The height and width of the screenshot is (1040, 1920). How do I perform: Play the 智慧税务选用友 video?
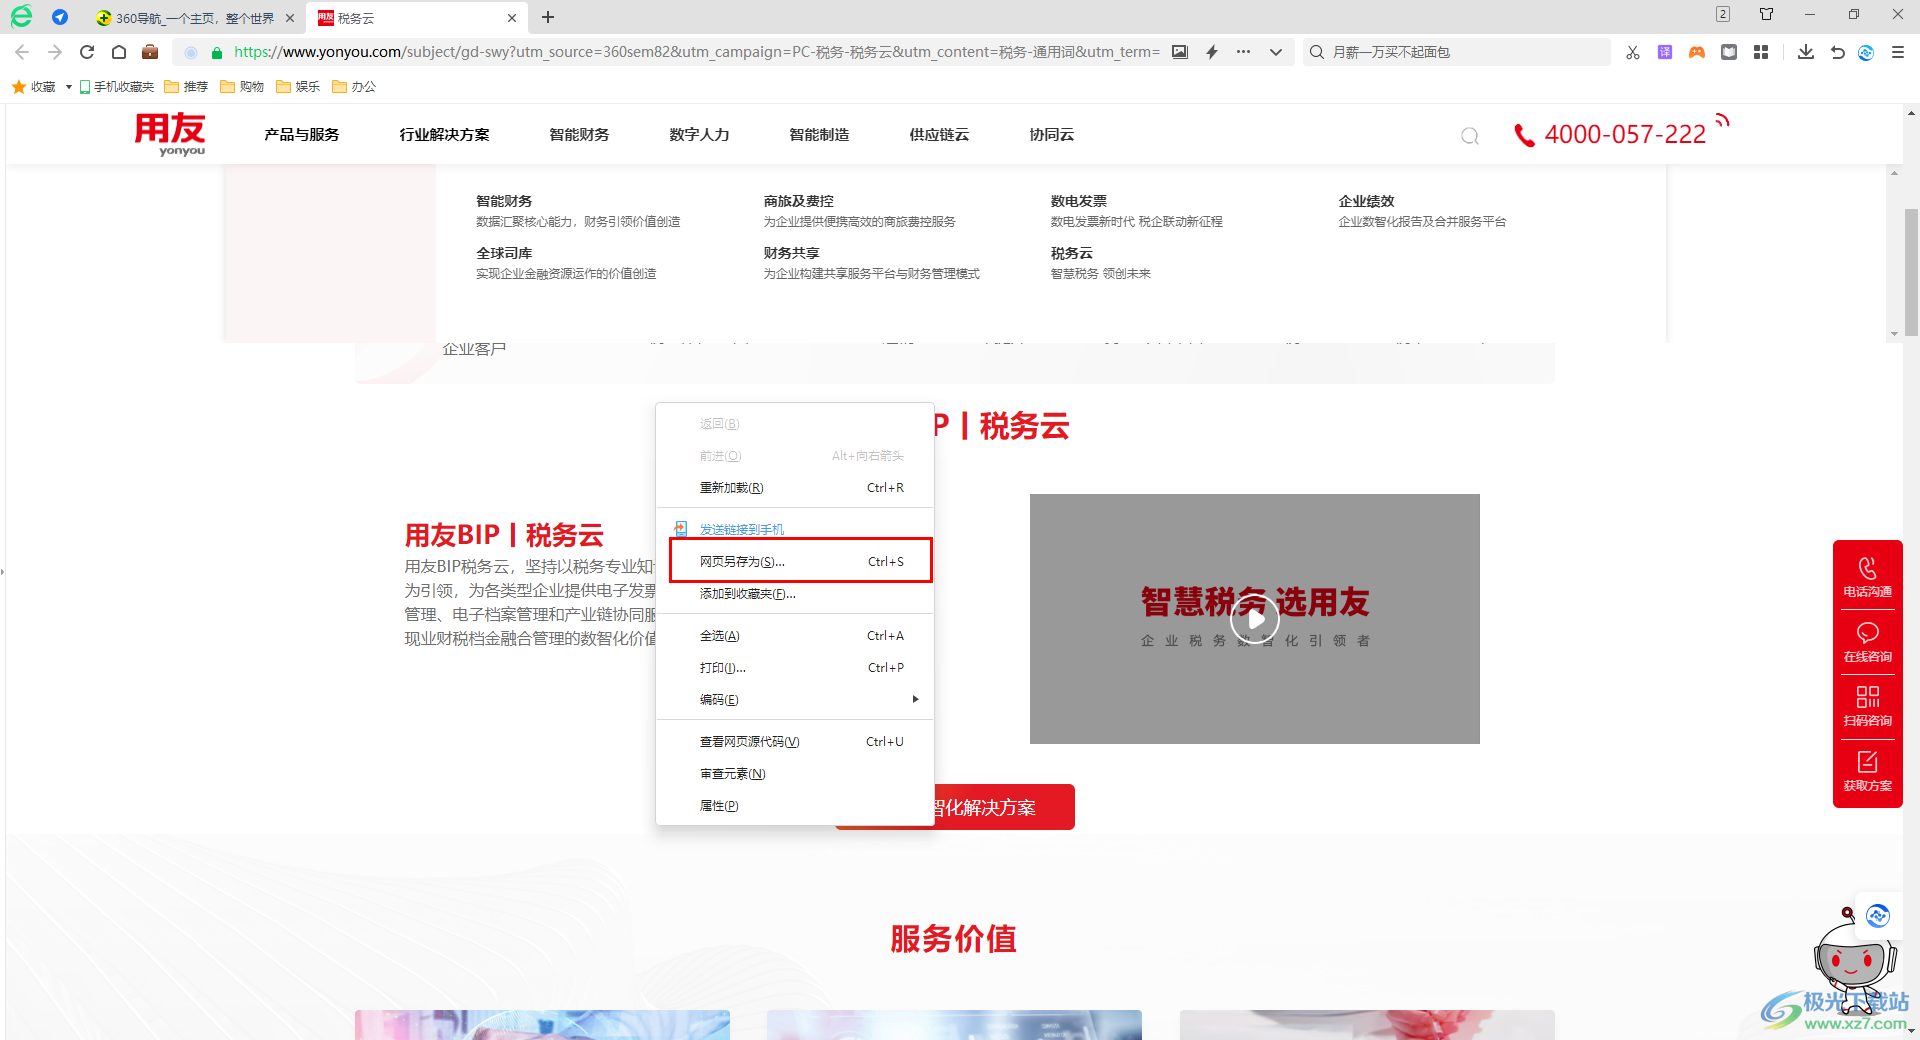[x=1255, y=619]
